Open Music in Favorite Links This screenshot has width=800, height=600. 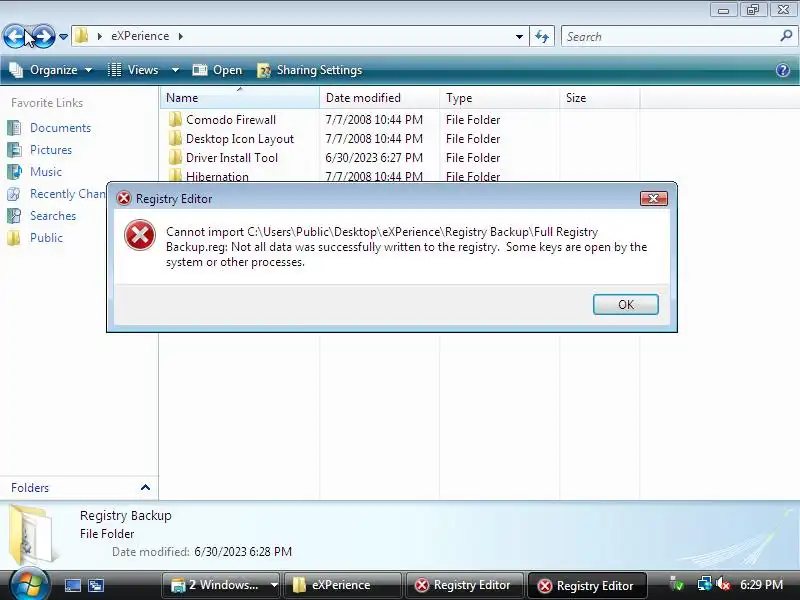coord(45,171)
